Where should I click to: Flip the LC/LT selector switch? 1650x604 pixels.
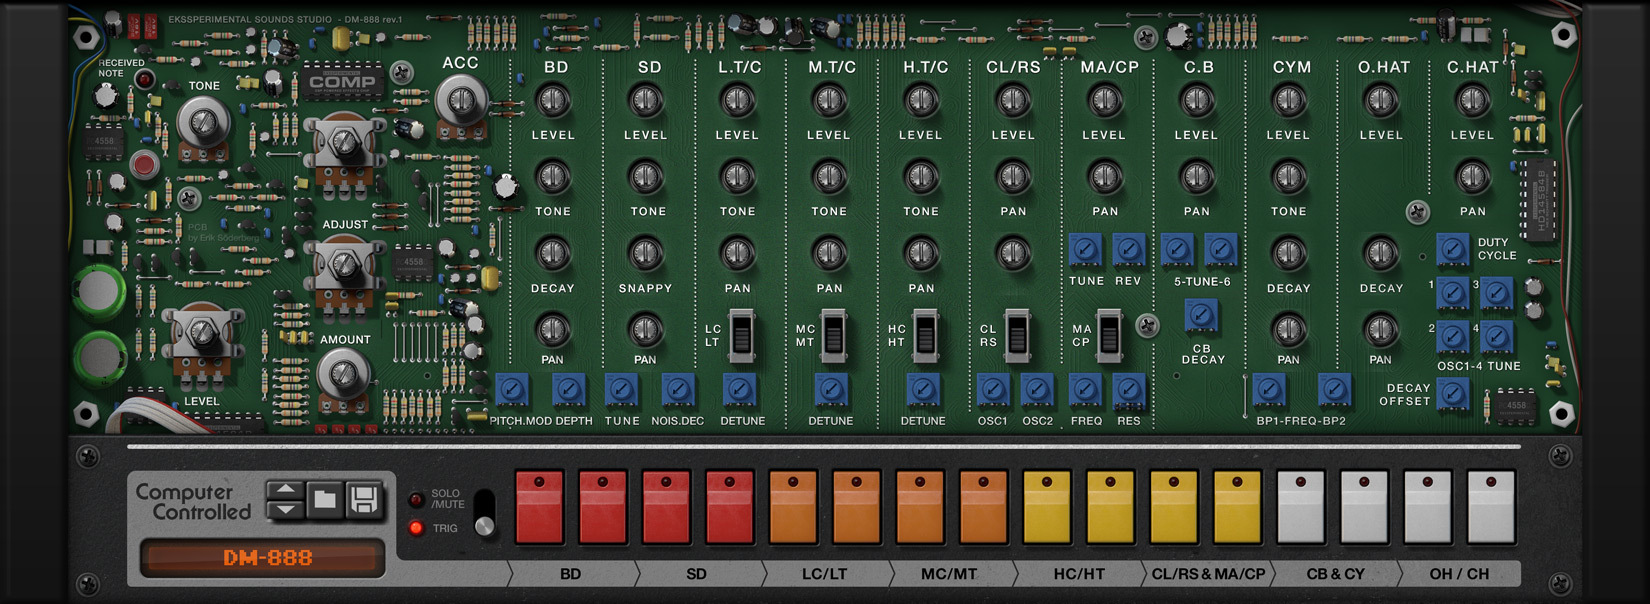click(x=741, y=335)
